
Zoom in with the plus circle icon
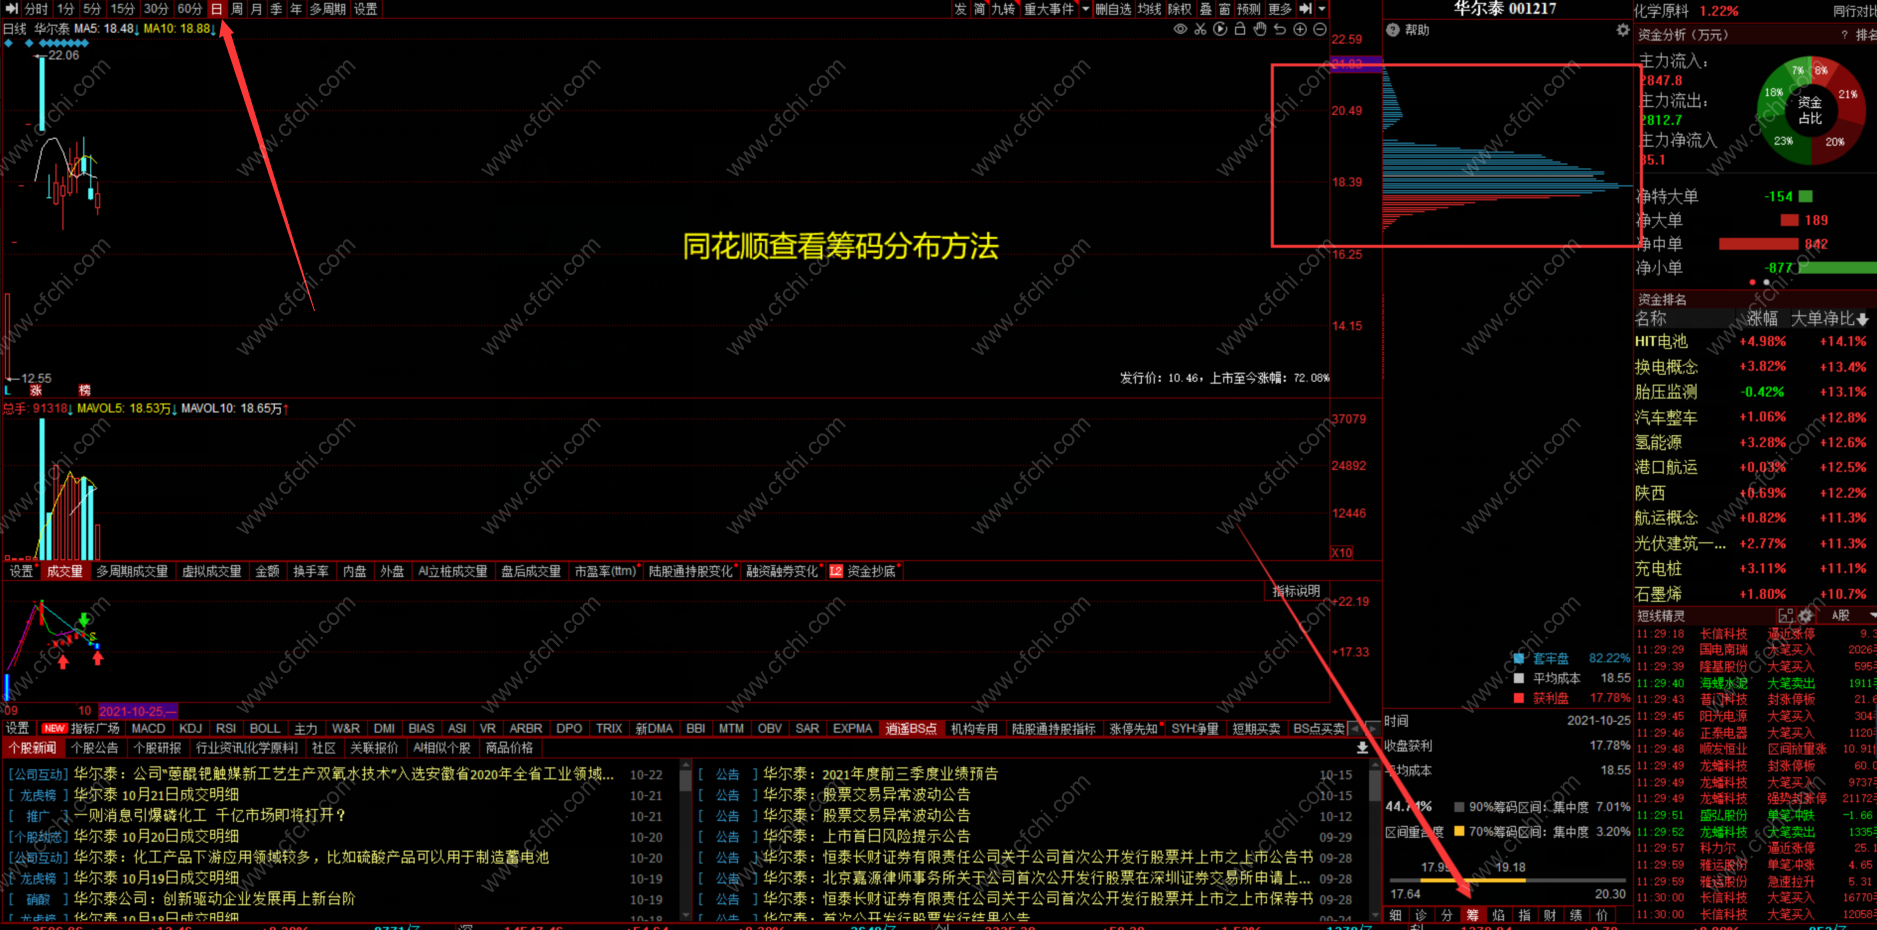(x=1300, y=29)
